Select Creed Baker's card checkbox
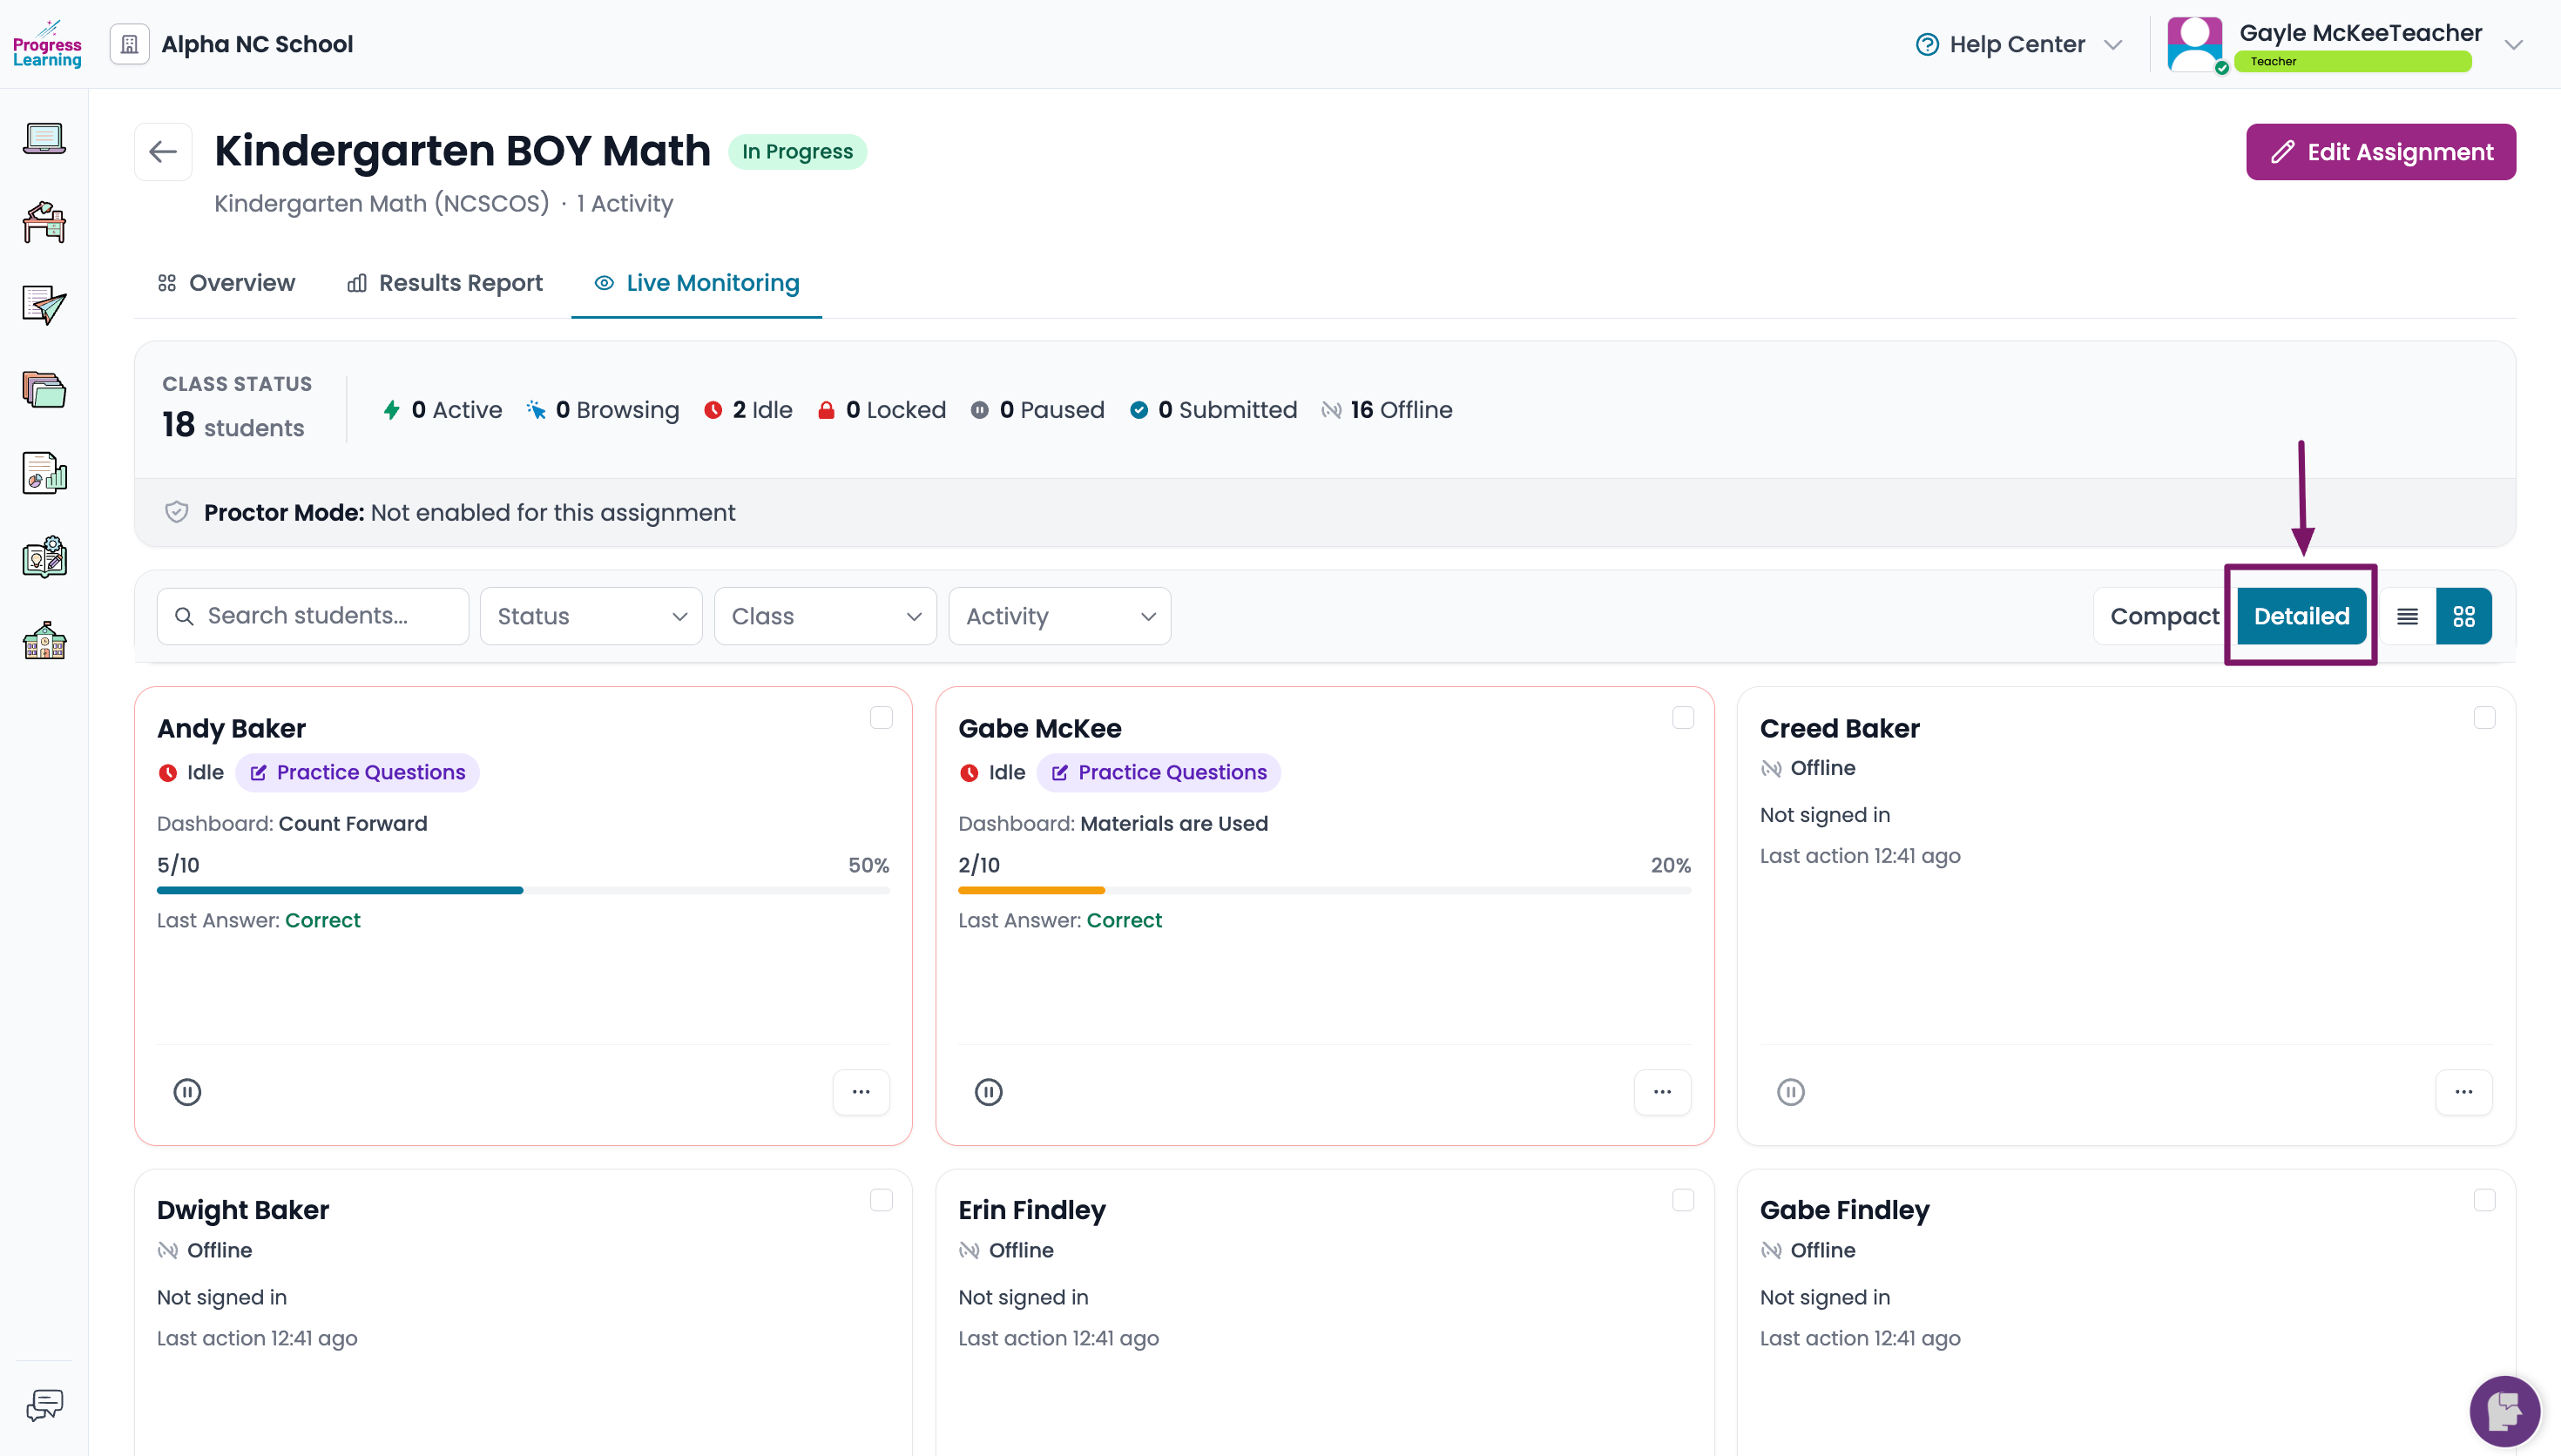Viewport: 2561px width, 1456px height. coord(2485,718)
